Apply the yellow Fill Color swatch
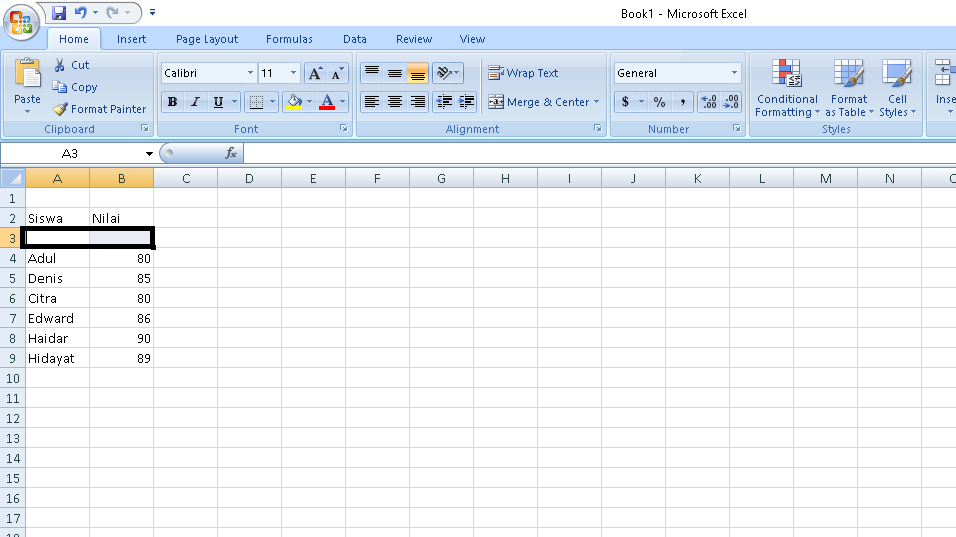The image size is (956, 537). pos(294,102)
